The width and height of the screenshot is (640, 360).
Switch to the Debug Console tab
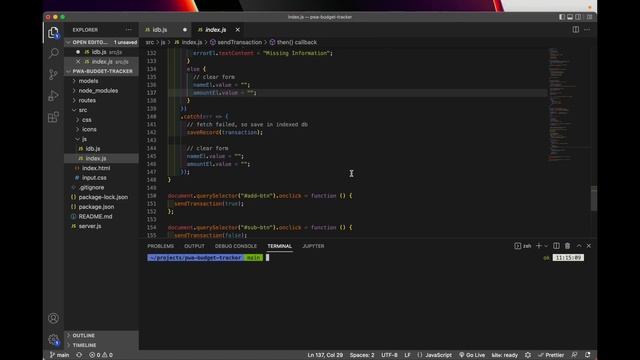click(x=236, y=246)
